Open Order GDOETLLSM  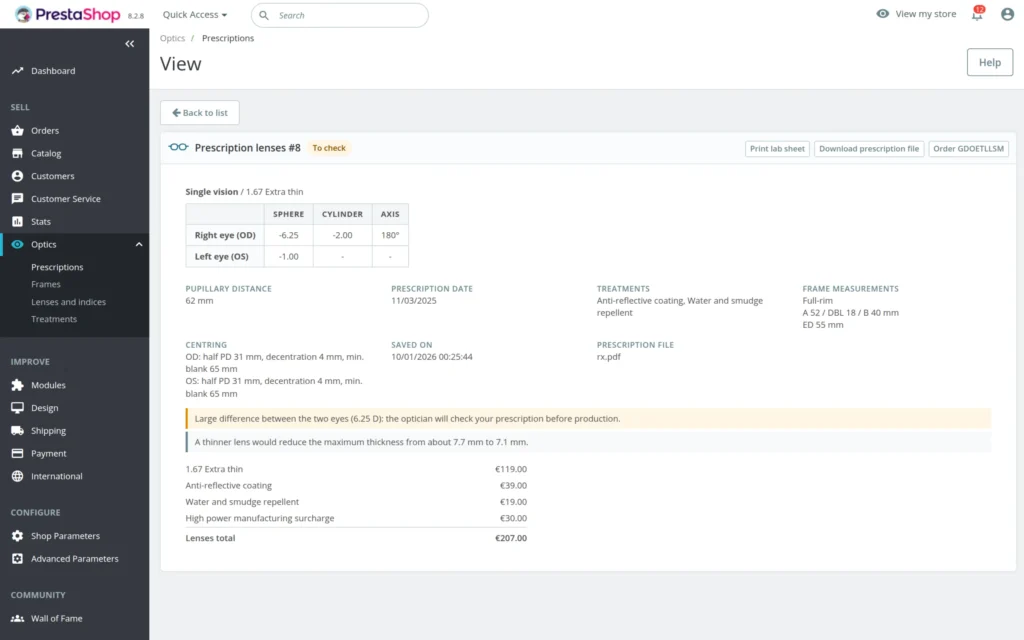[968, 148]
